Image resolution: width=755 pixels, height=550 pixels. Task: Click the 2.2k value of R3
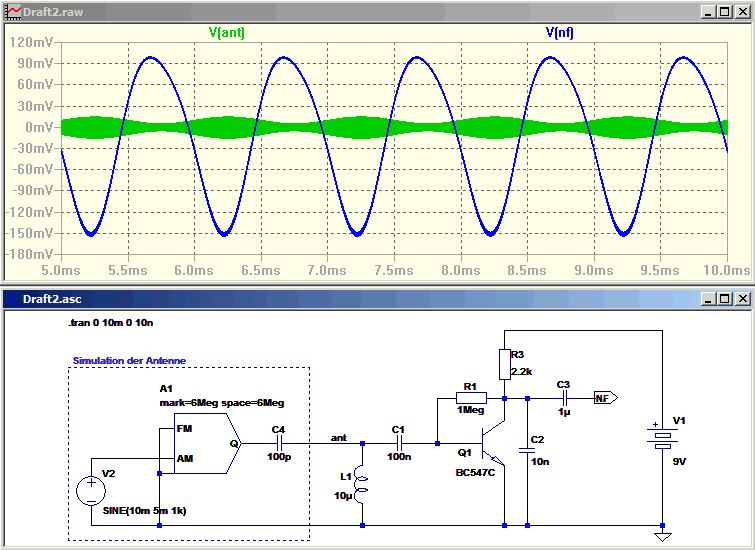click(x=521, y=372)
